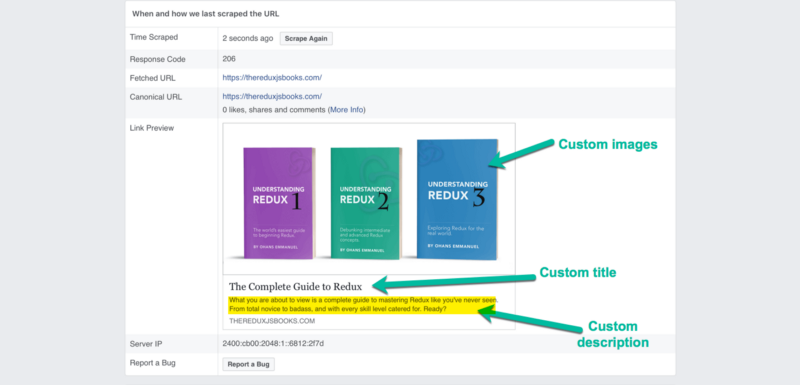Click the Report a Bug button
Viewport: 800px width, 385px height.
click(248, 364)
